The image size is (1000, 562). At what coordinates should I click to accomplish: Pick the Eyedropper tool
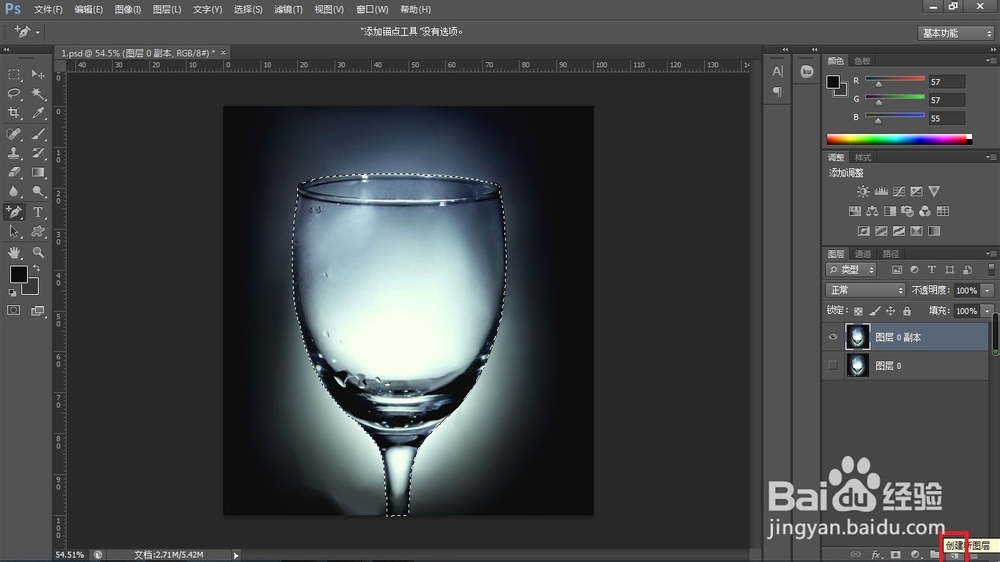(x=39, y=114)
